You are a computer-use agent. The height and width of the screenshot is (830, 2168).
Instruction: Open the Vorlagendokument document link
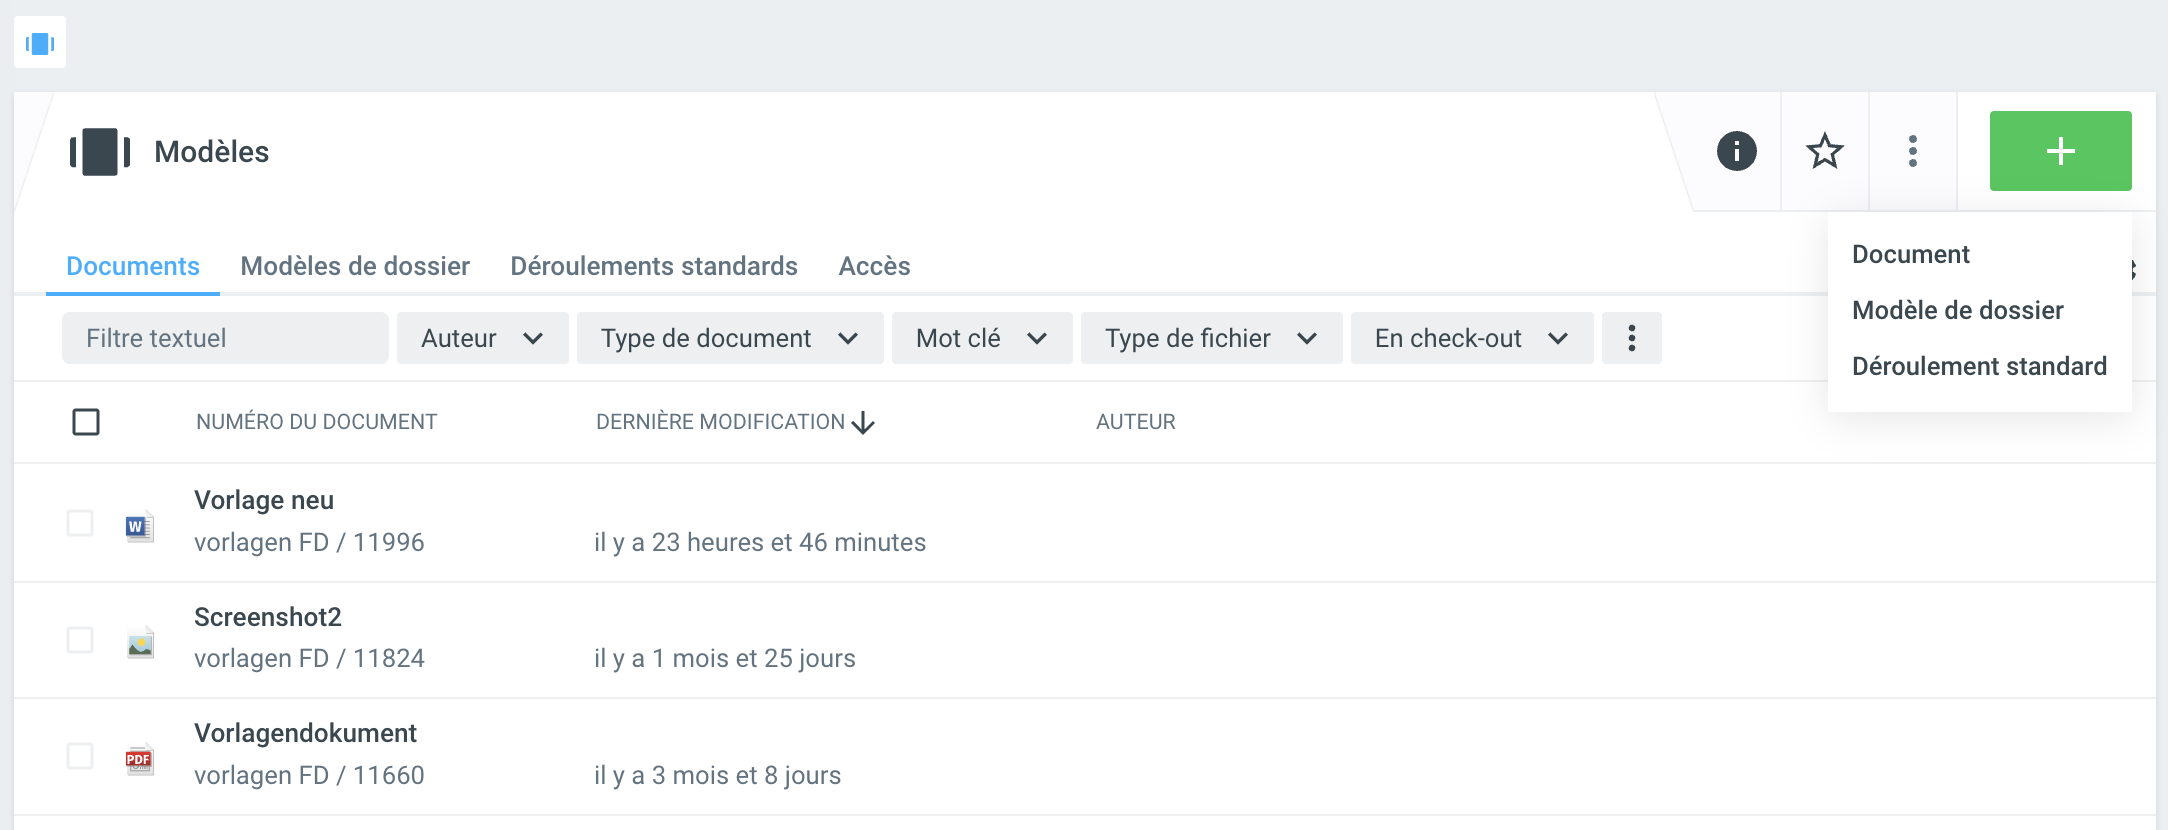[305, 733]
